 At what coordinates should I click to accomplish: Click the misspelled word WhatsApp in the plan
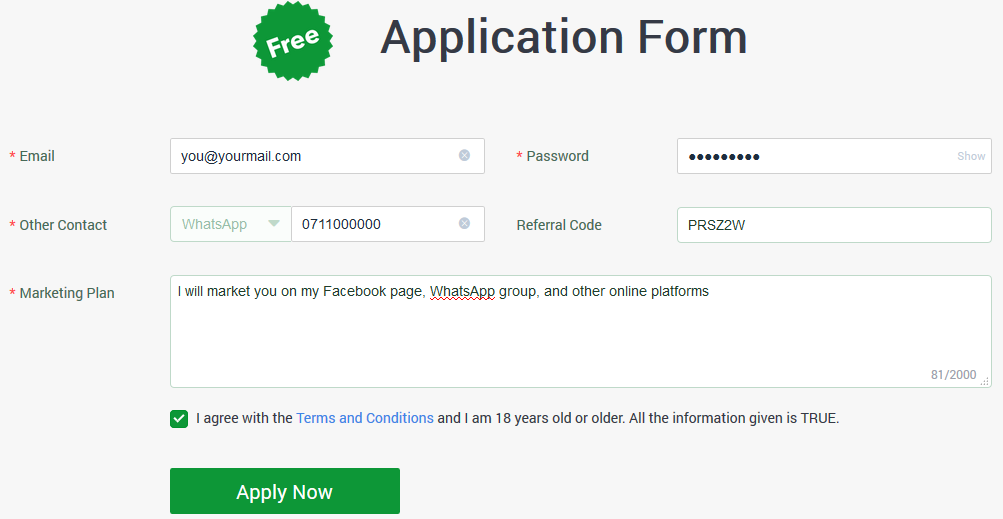462,292
